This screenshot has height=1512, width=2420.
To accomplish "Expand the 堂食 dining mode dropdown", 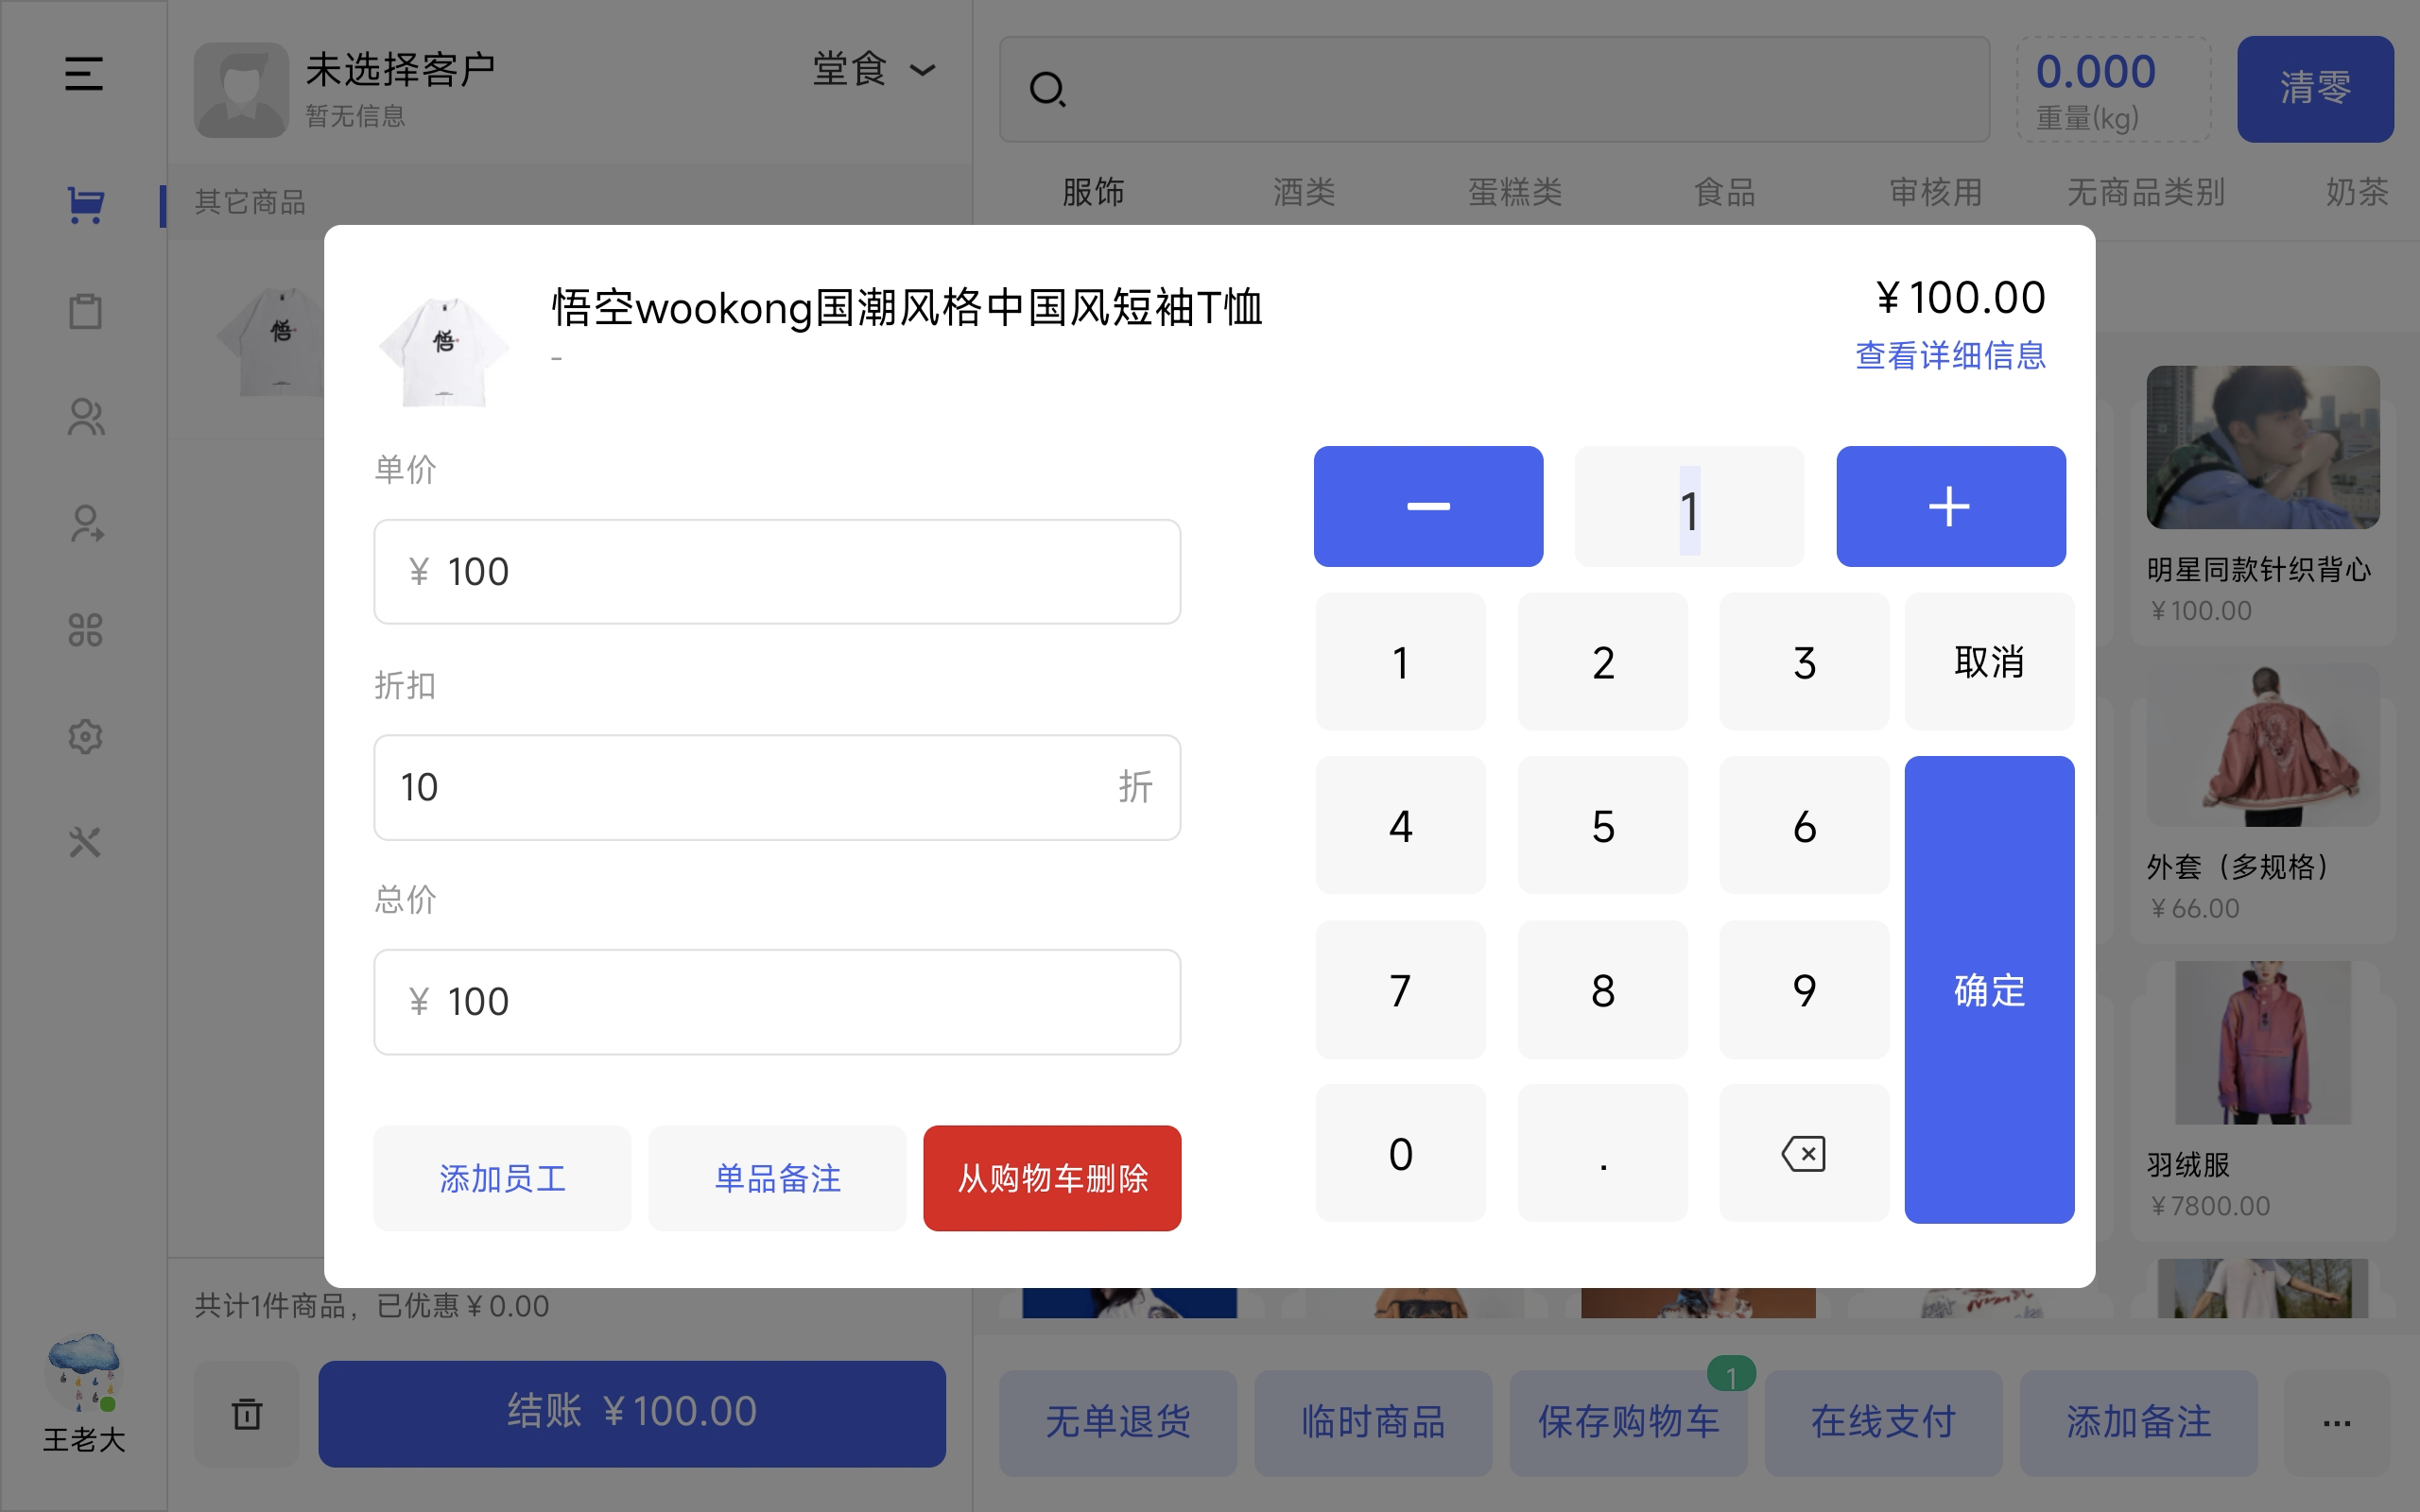I will [x=874, y=70].
